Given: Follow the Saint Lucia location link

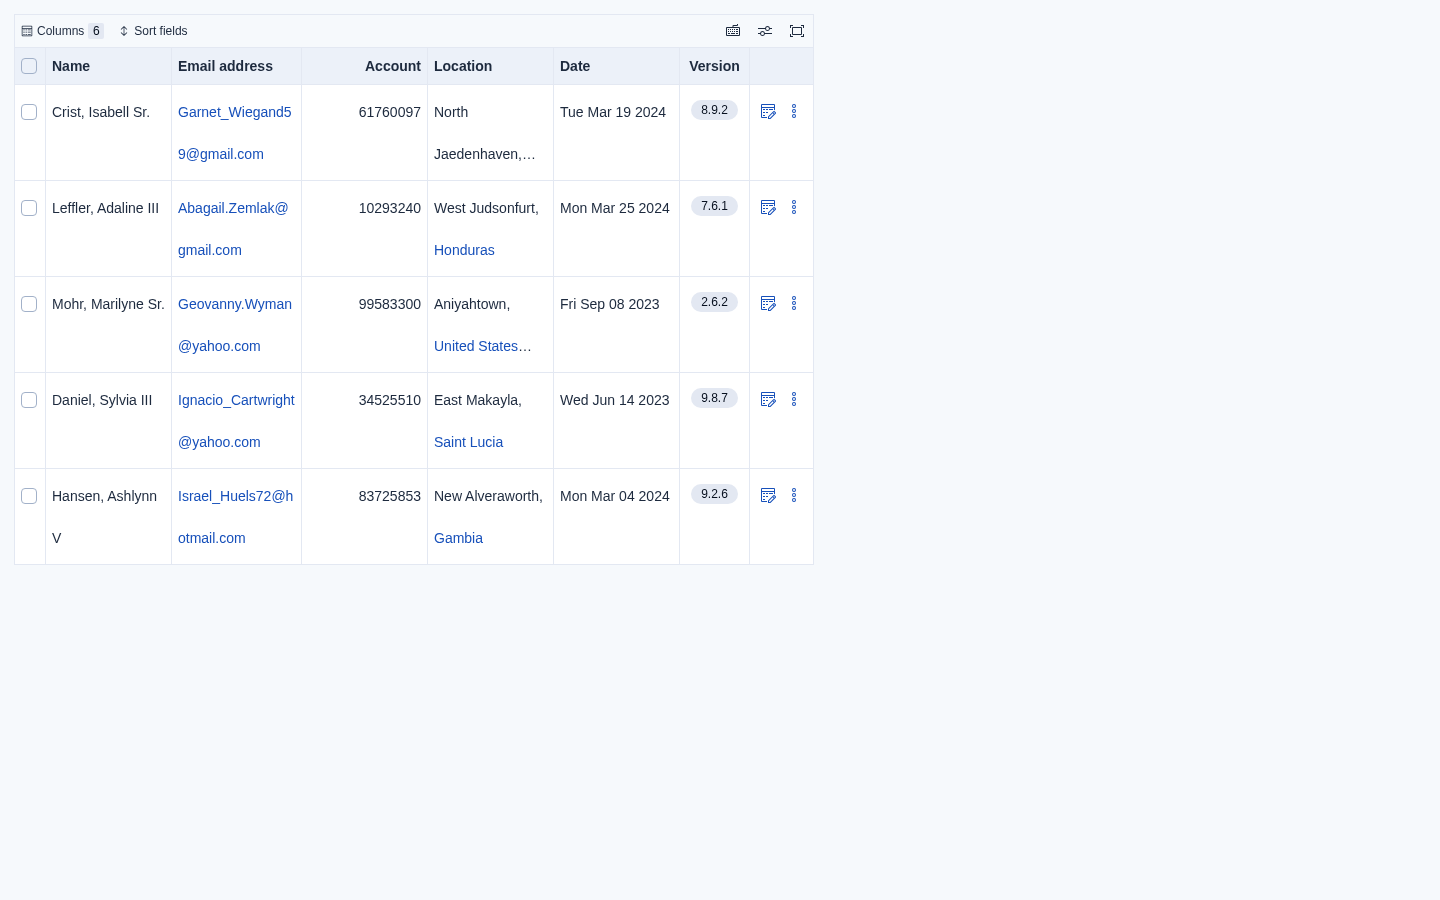Looking at the screenshot, I should [x=468, y=442].
